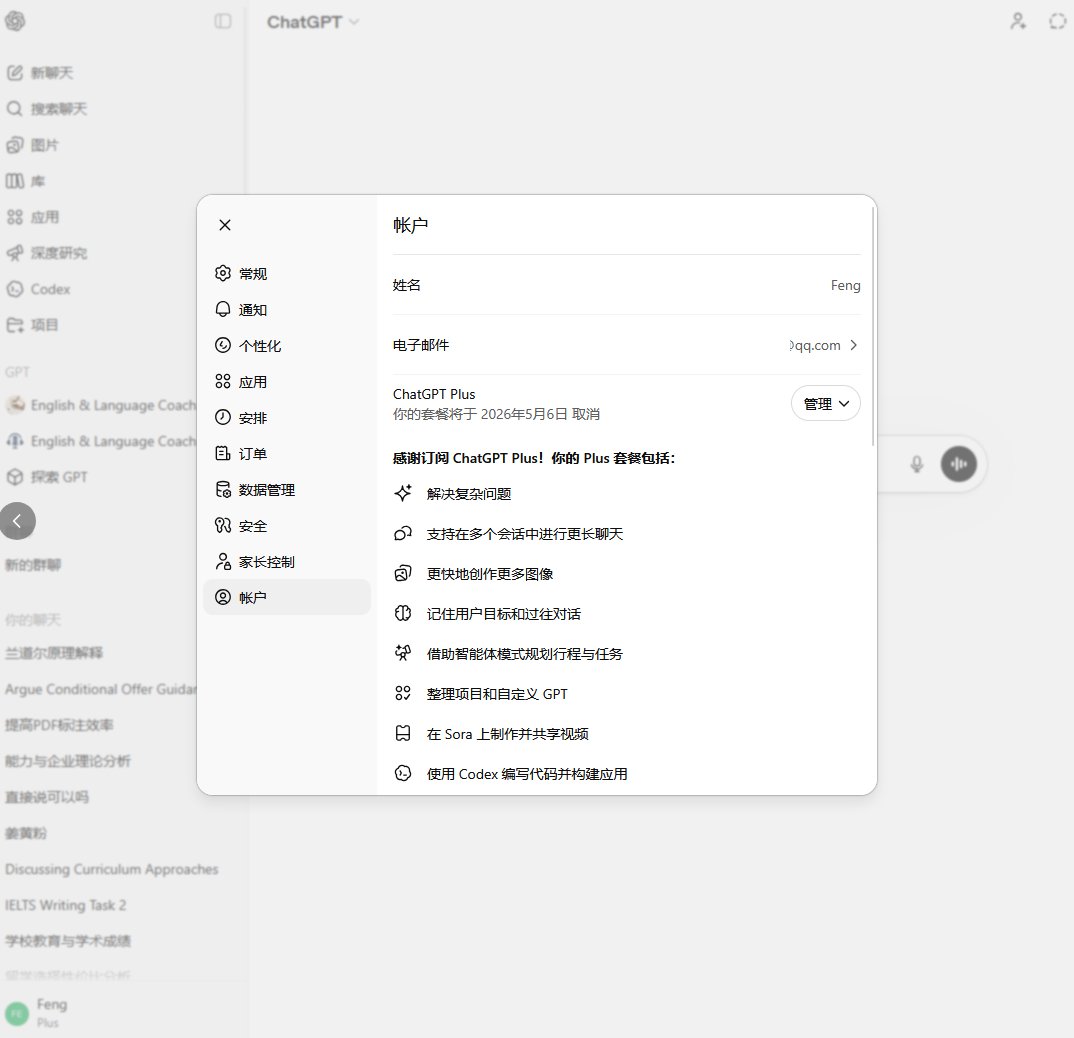Open the 数据管理 settings tab
1074x1038 pixels.
coord(287,490)
